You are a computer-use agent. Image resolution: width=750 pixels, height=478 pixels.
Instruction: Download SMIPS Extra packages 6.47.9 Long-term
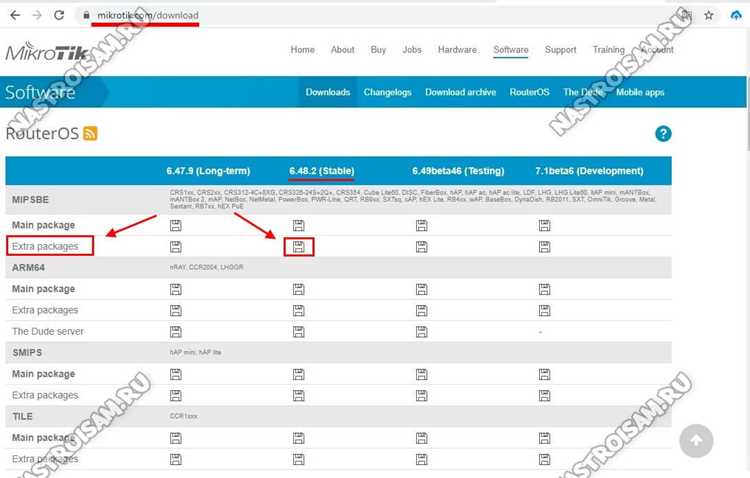pyautogui.click(x=176, y=396)
